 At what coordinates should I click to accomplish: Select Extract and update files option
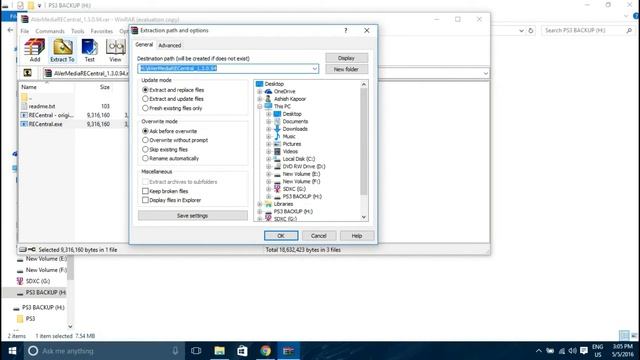(145, 99)
